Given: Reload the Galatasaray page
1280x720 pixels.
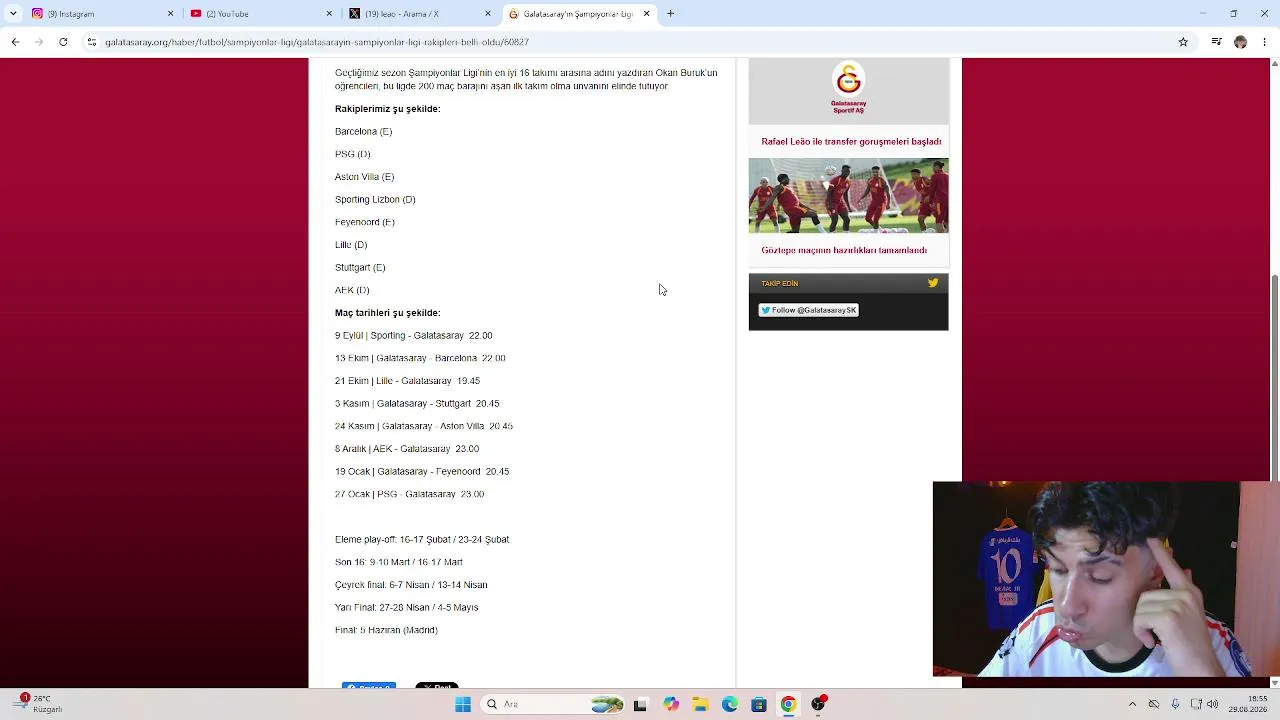Looking at the screenshot, I should click(63, 42).
